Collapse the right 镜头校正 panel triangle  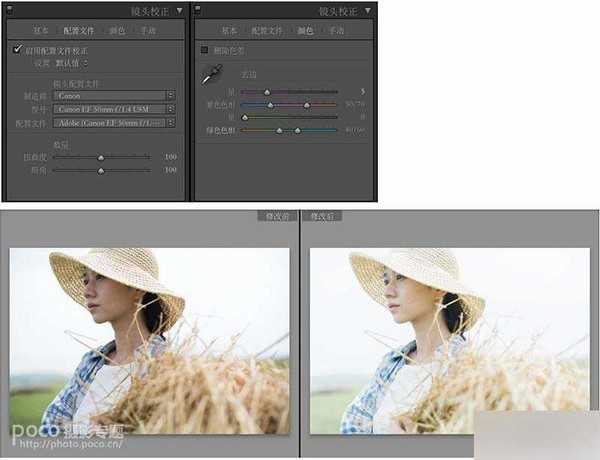click(x=368, y=11)
